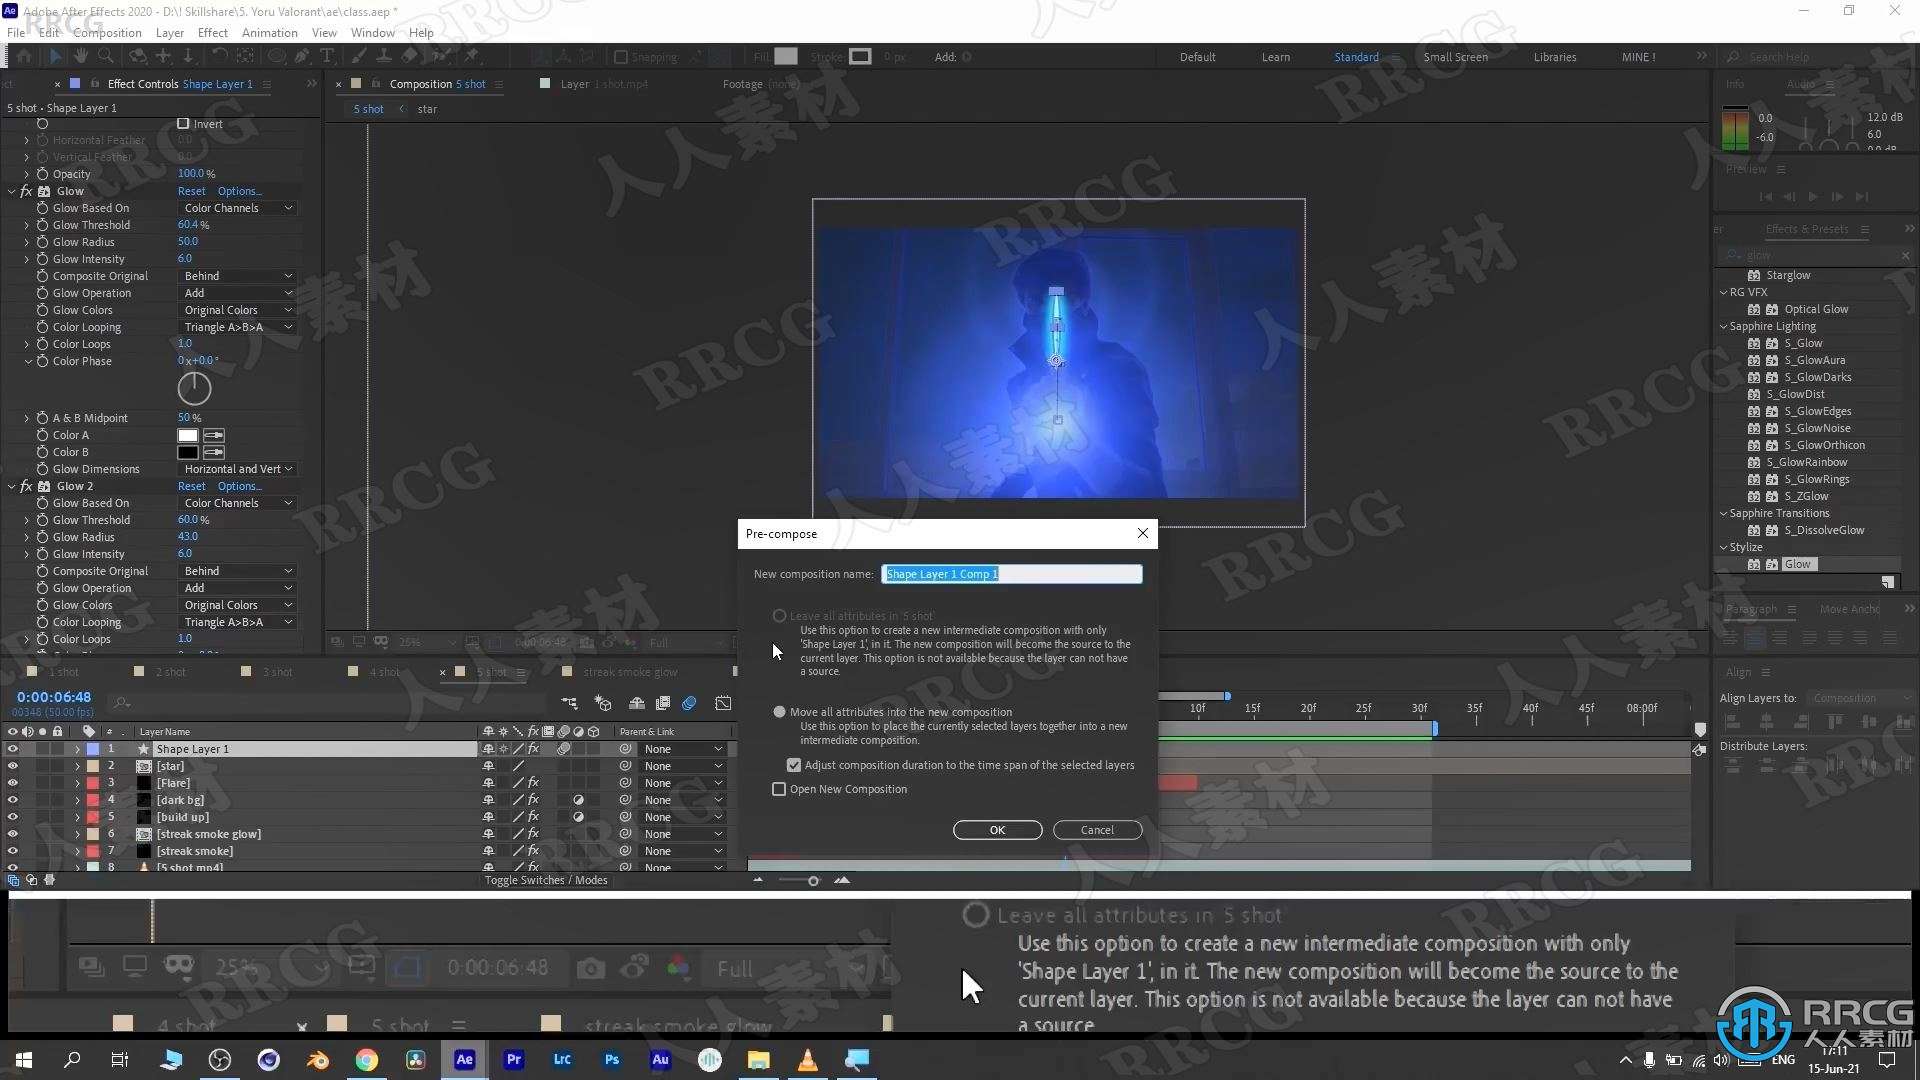Check Open New Composition
The height and width of the screenshot is (1080, 1920).
pyautogui.click(x=779, y=789)
